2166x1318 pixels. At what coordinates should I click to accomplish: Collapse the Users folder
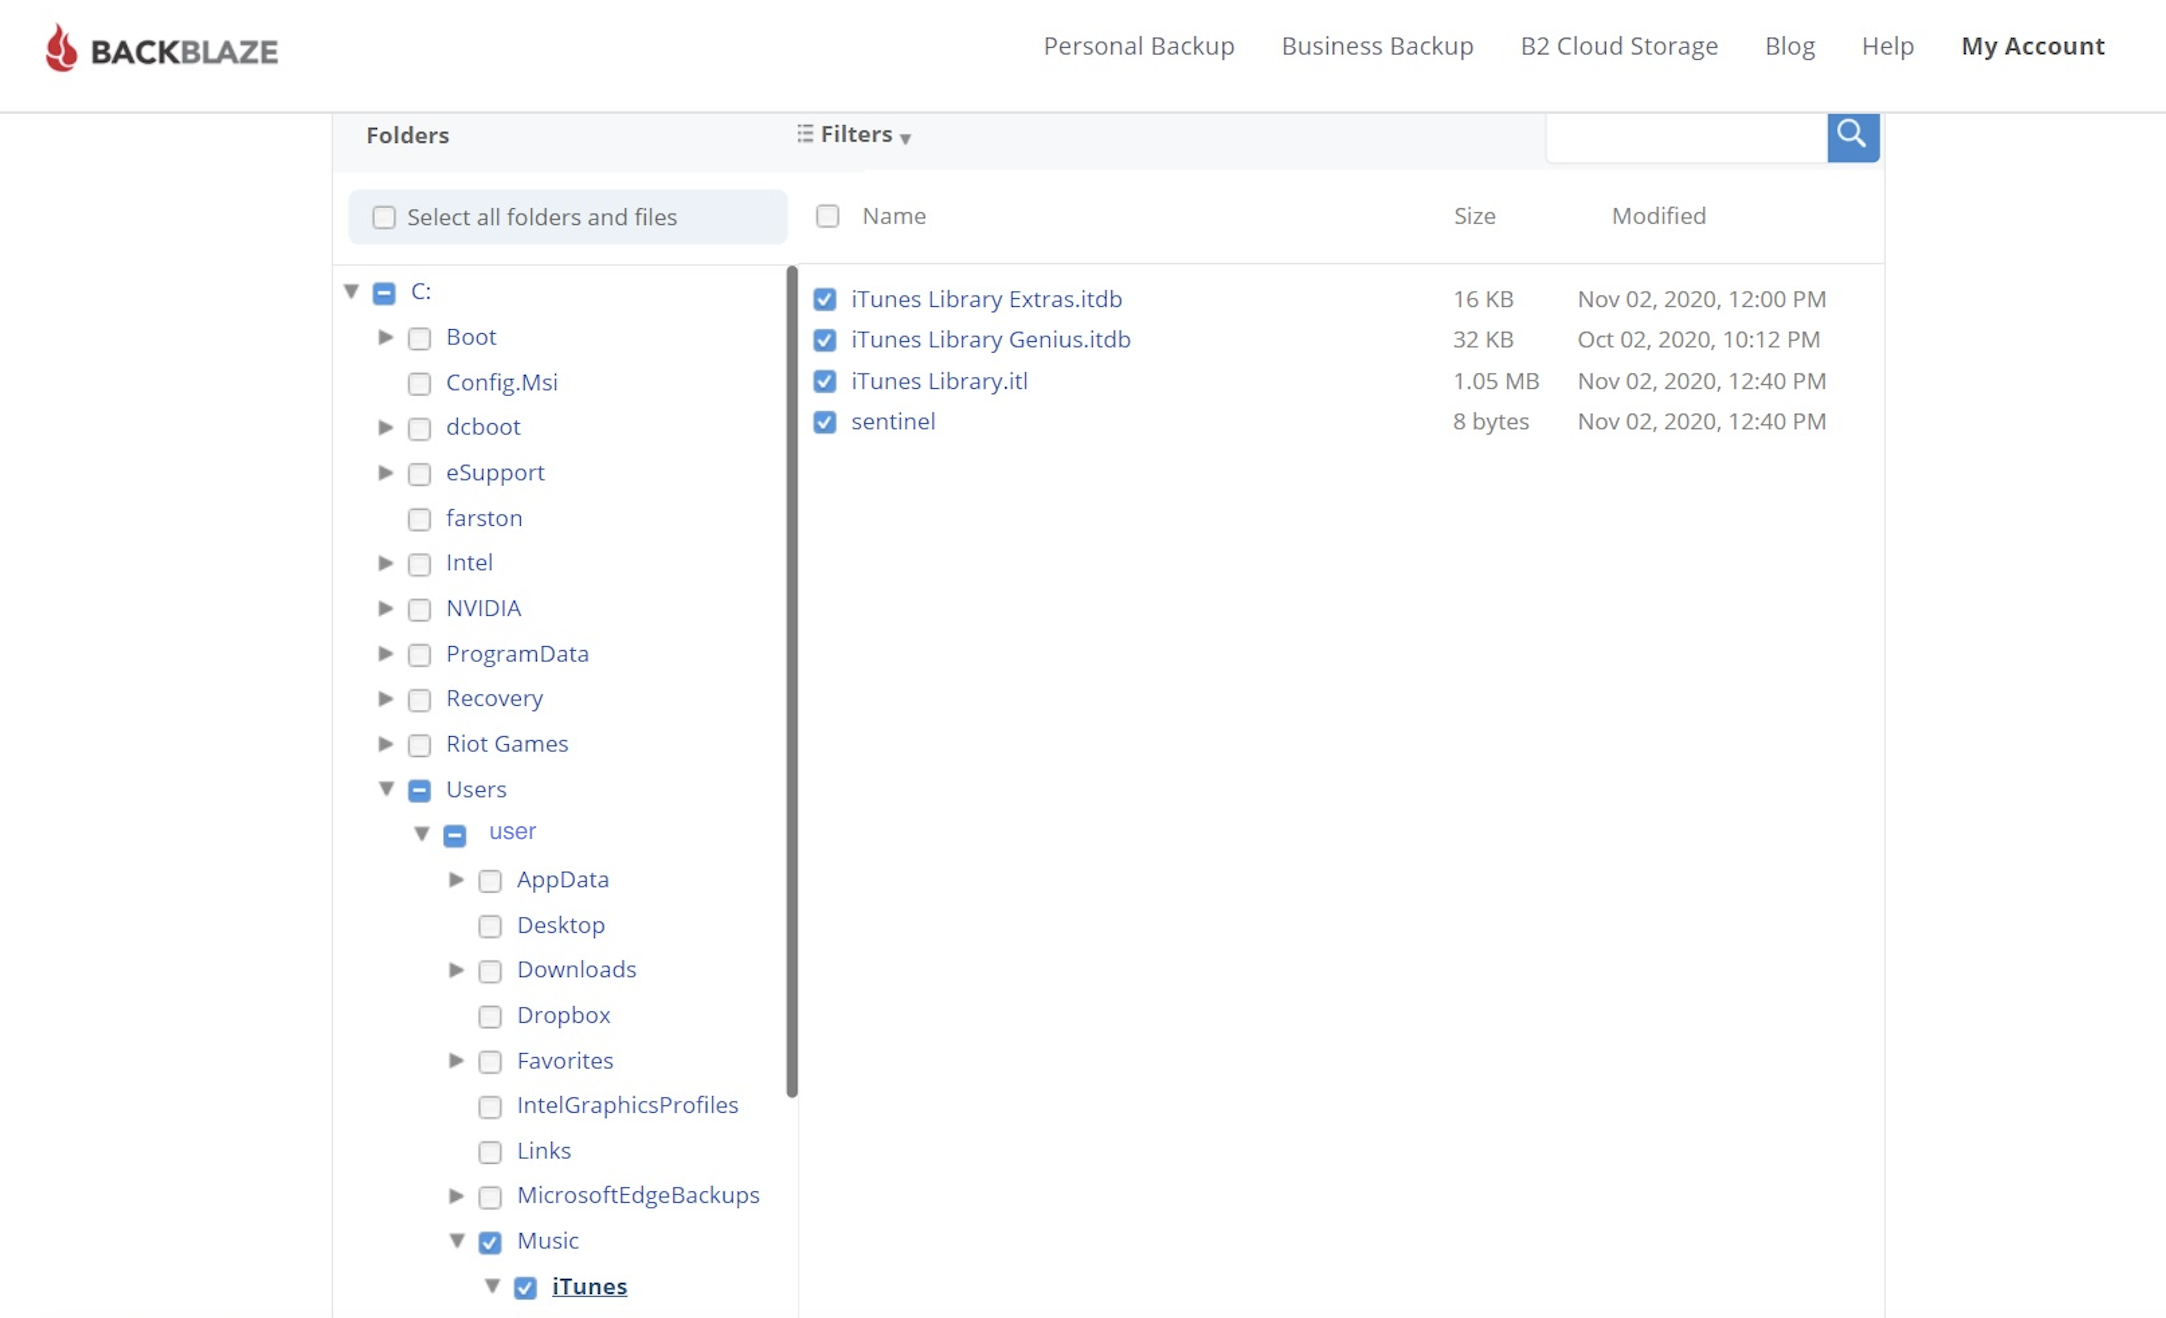(x=386, y=789)
